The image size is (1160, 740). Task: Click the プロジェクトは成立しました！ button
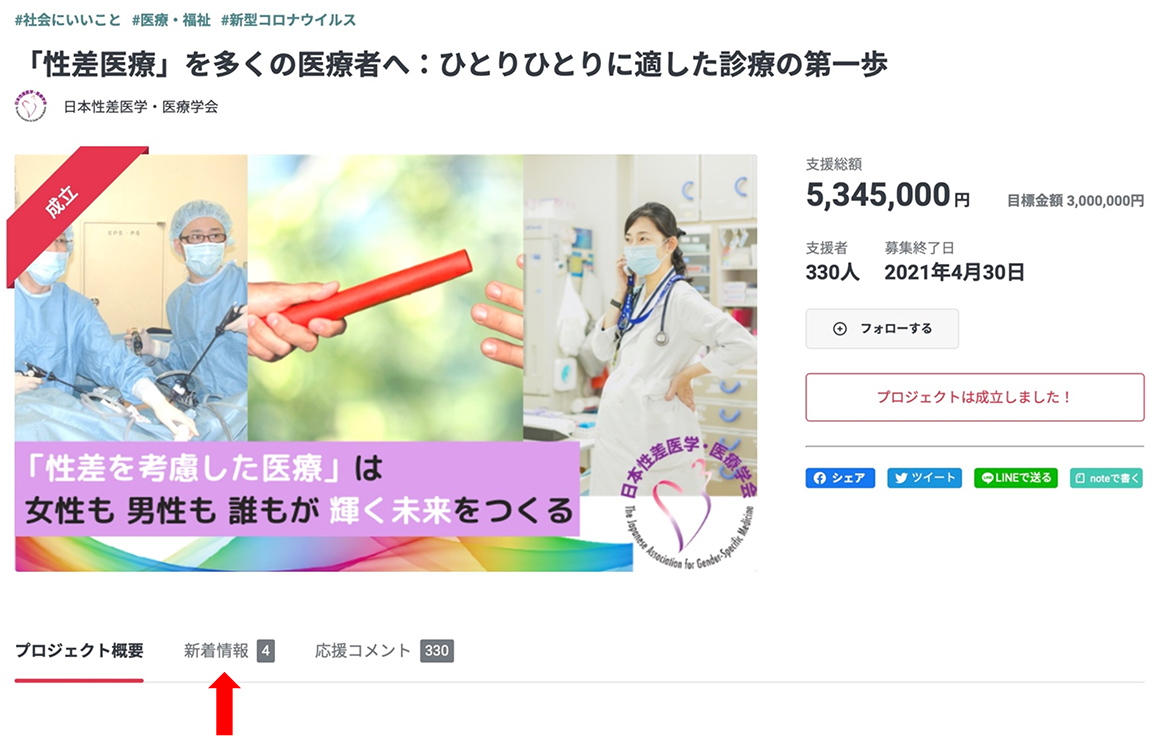tap(974, 397)
